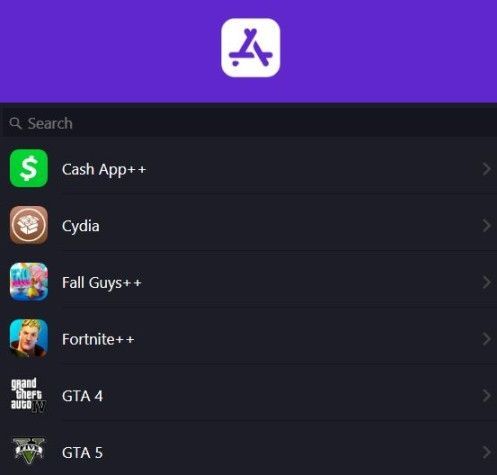497x475 pixels.
Task: Expand the Fall Guys++ row chevron
Action: [x=487, y=283]
